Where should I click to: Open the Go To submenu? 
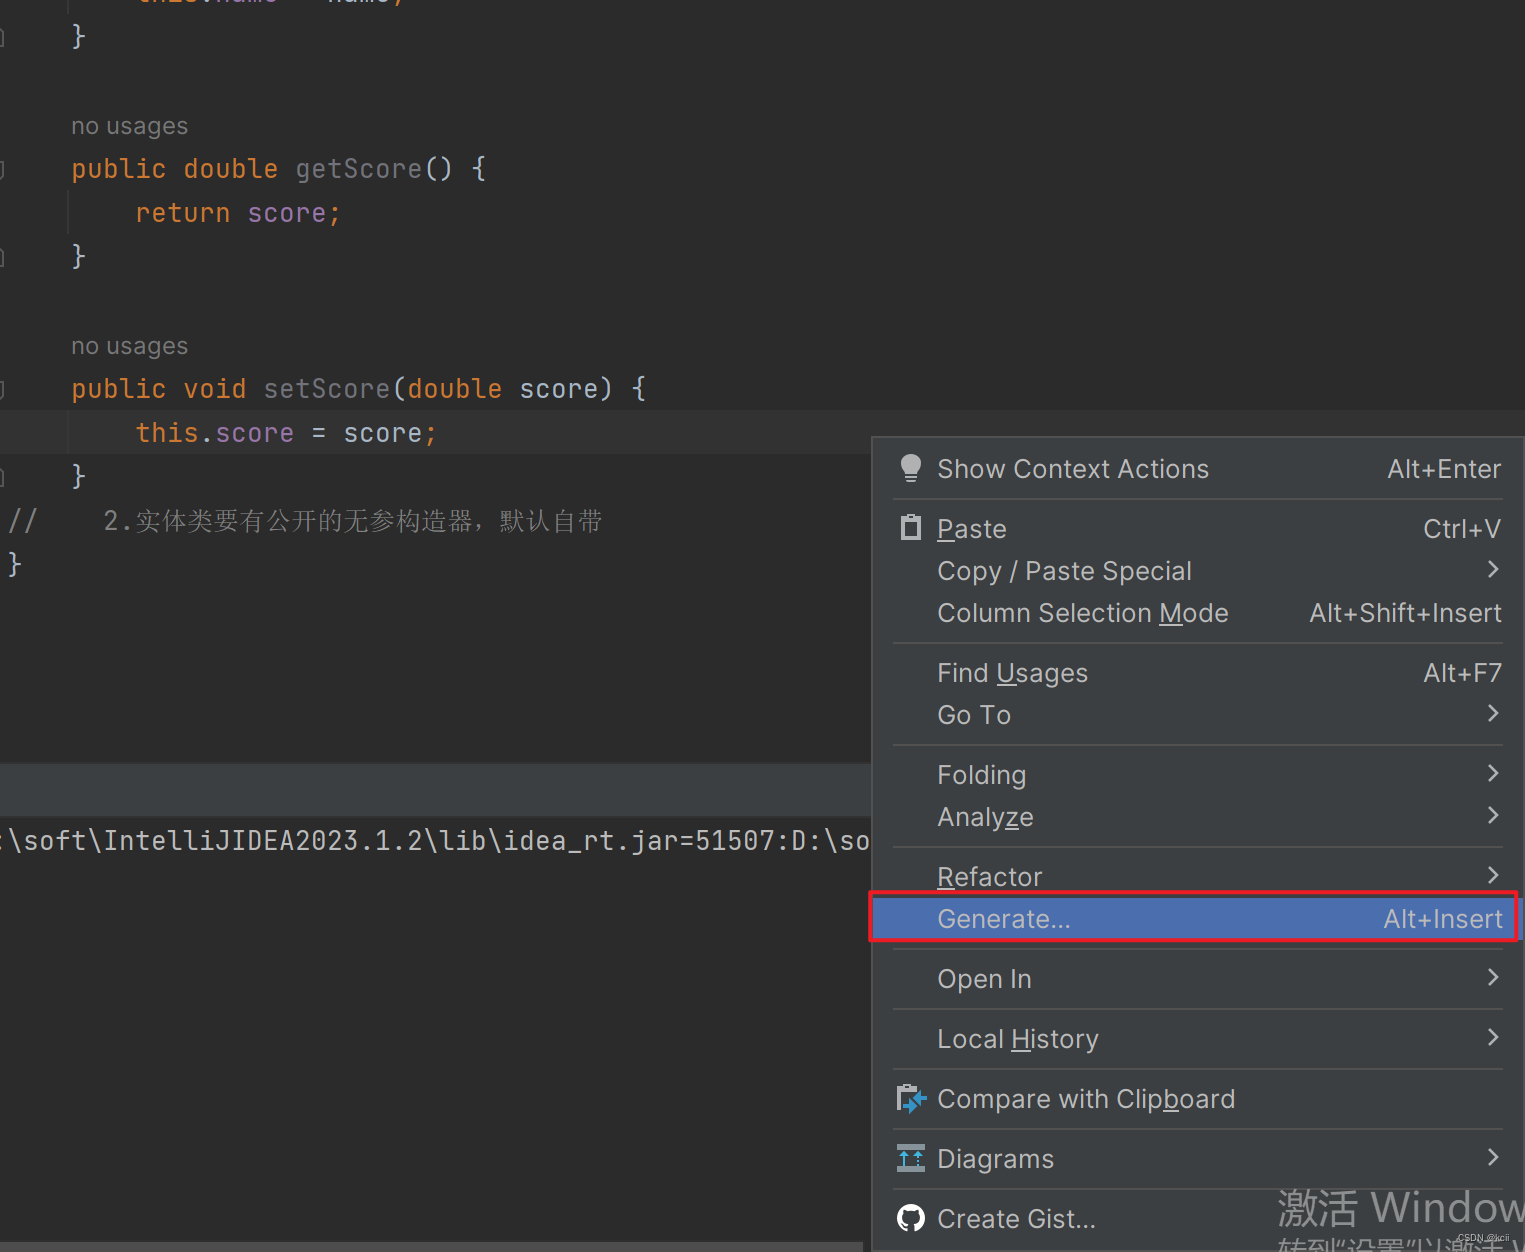pos(1198,715)
